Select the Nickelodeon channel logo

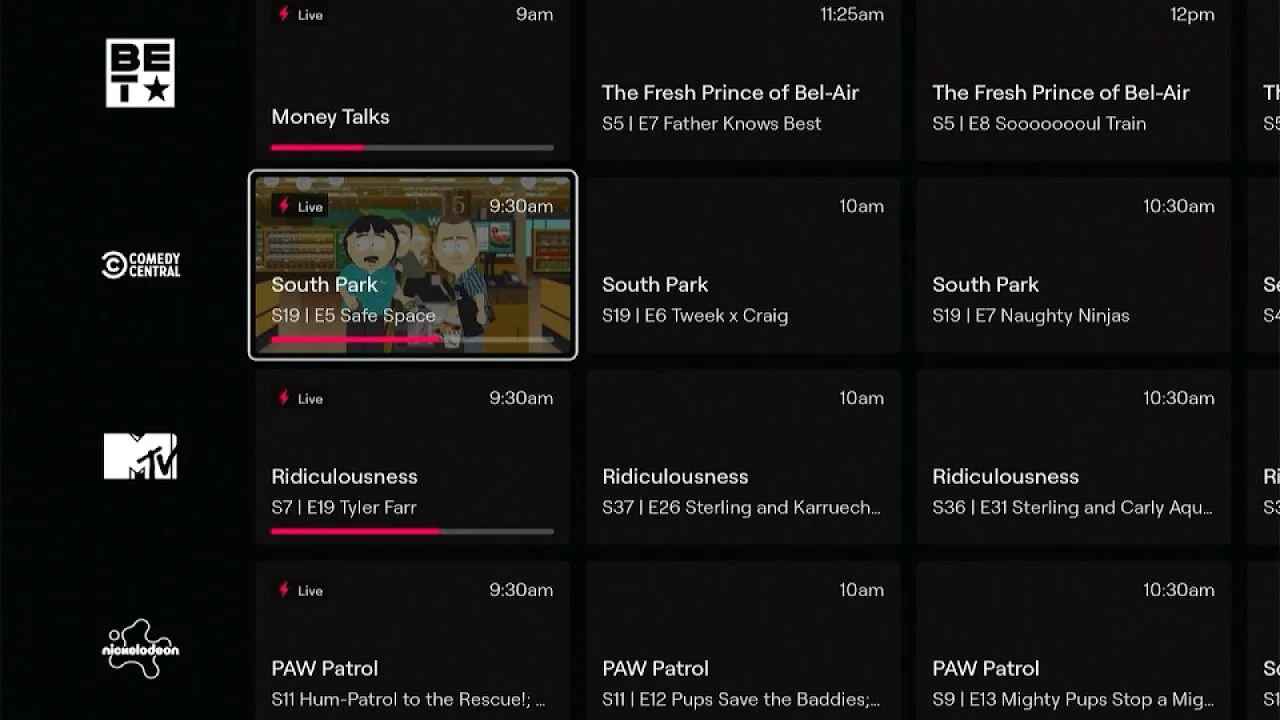(140, 648)
